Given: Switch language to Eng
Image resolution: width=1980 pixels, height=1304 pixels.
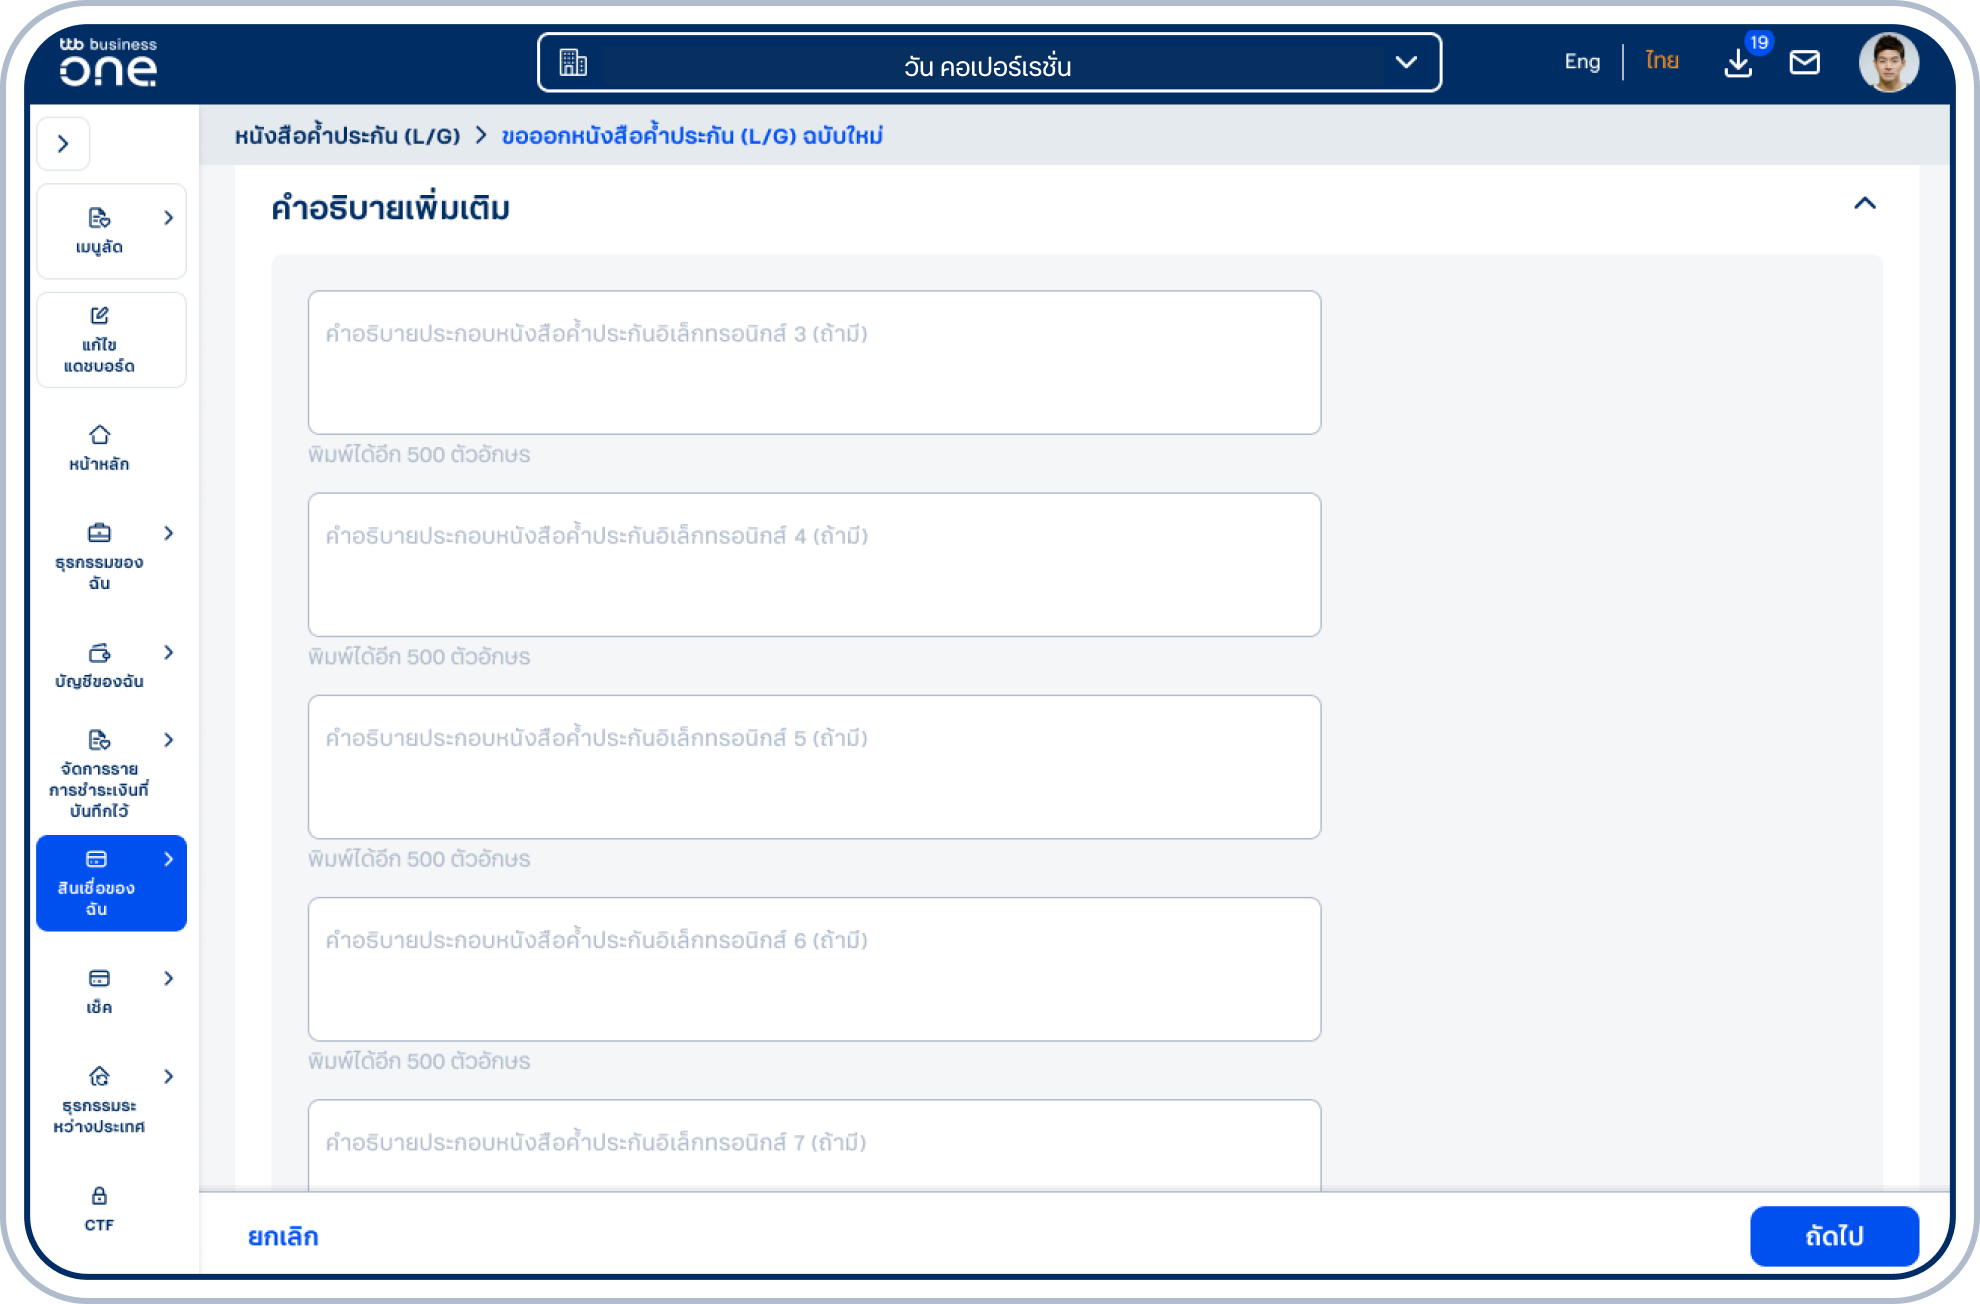Looking at the screenshot, I should (1582, 62).
